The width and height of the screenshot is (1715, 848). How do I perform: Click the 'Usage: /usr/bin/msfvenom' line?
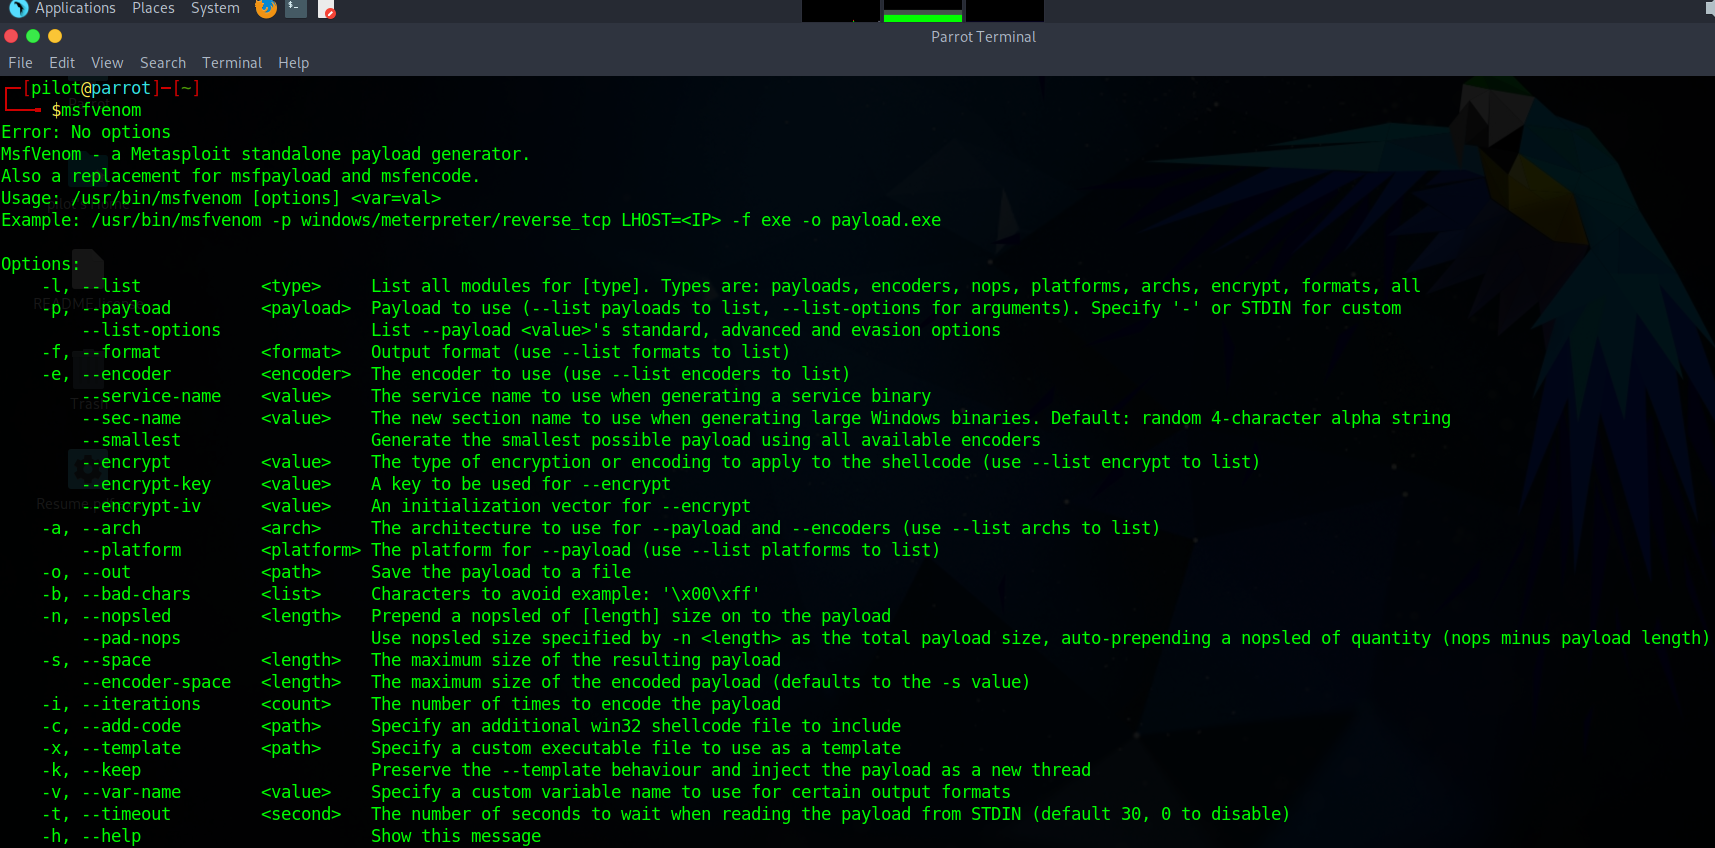tap(221, 198)
